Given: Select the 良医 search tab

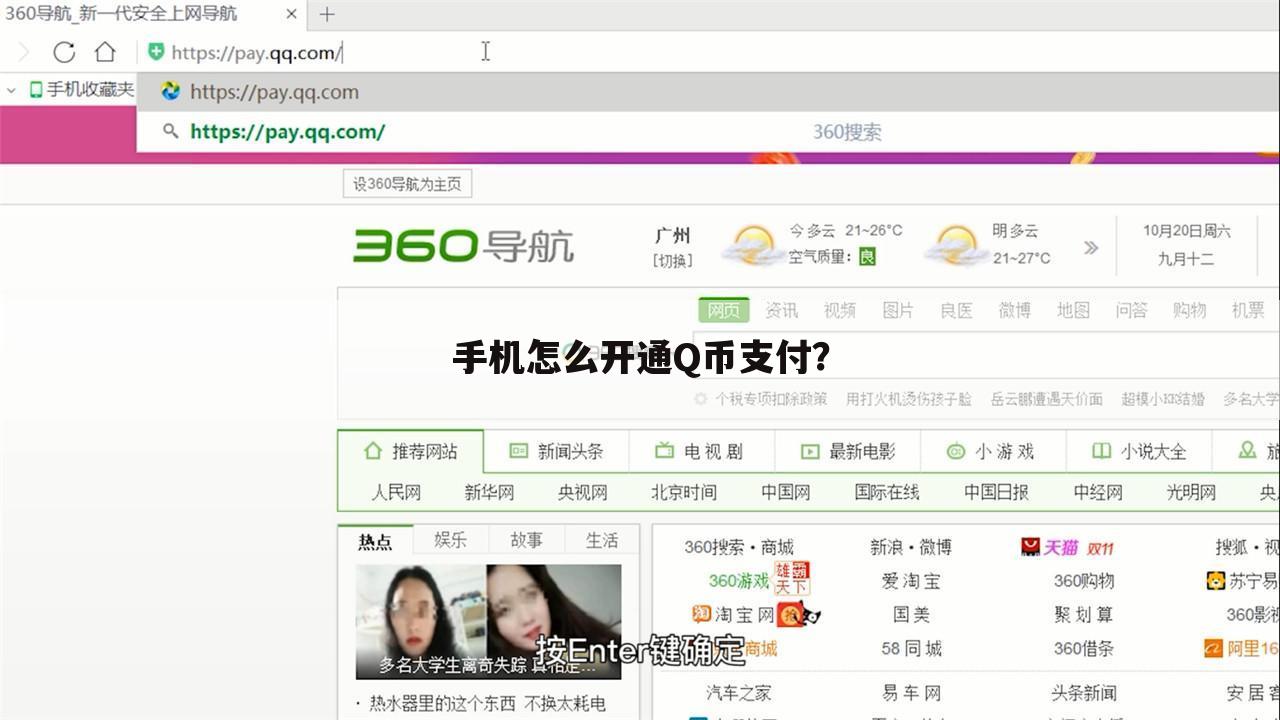Looking at the screenshot, I should 956,310.
